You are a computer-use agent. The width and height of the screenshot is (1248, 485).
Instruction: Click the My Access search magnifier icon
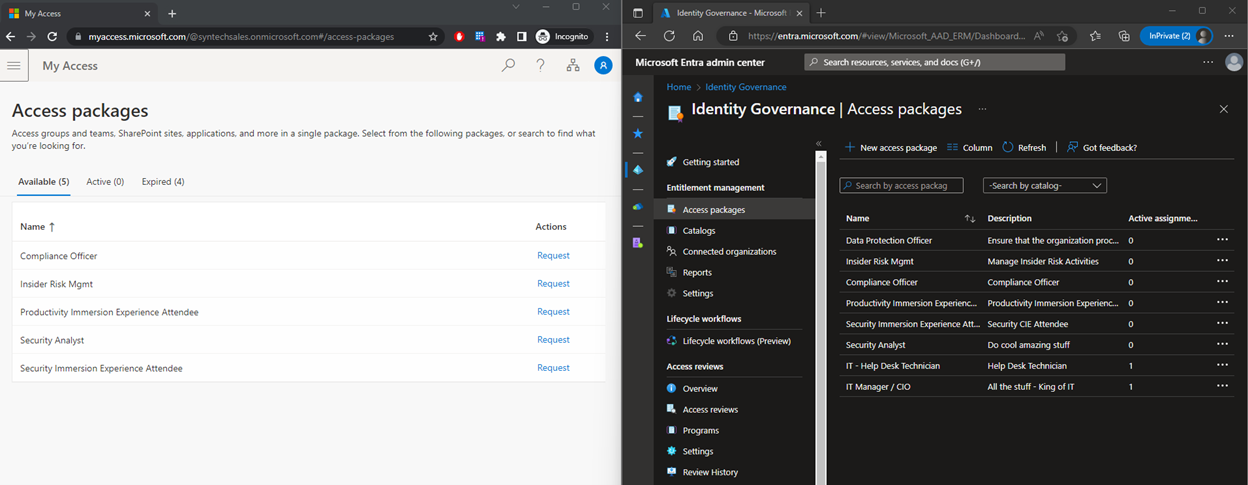tap(508, 65)
